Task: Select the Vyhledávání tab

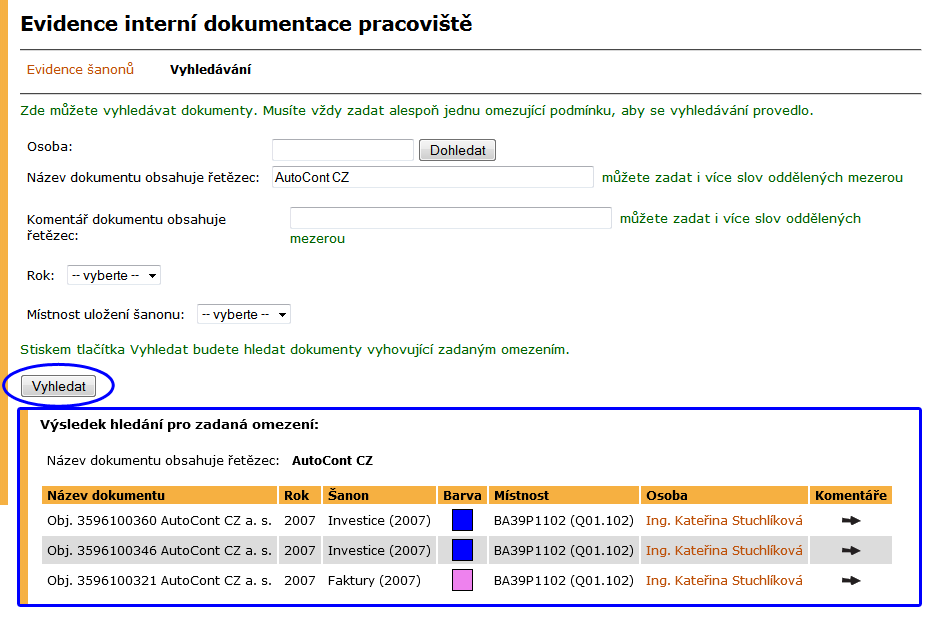Action: click(x=210, y=70)
